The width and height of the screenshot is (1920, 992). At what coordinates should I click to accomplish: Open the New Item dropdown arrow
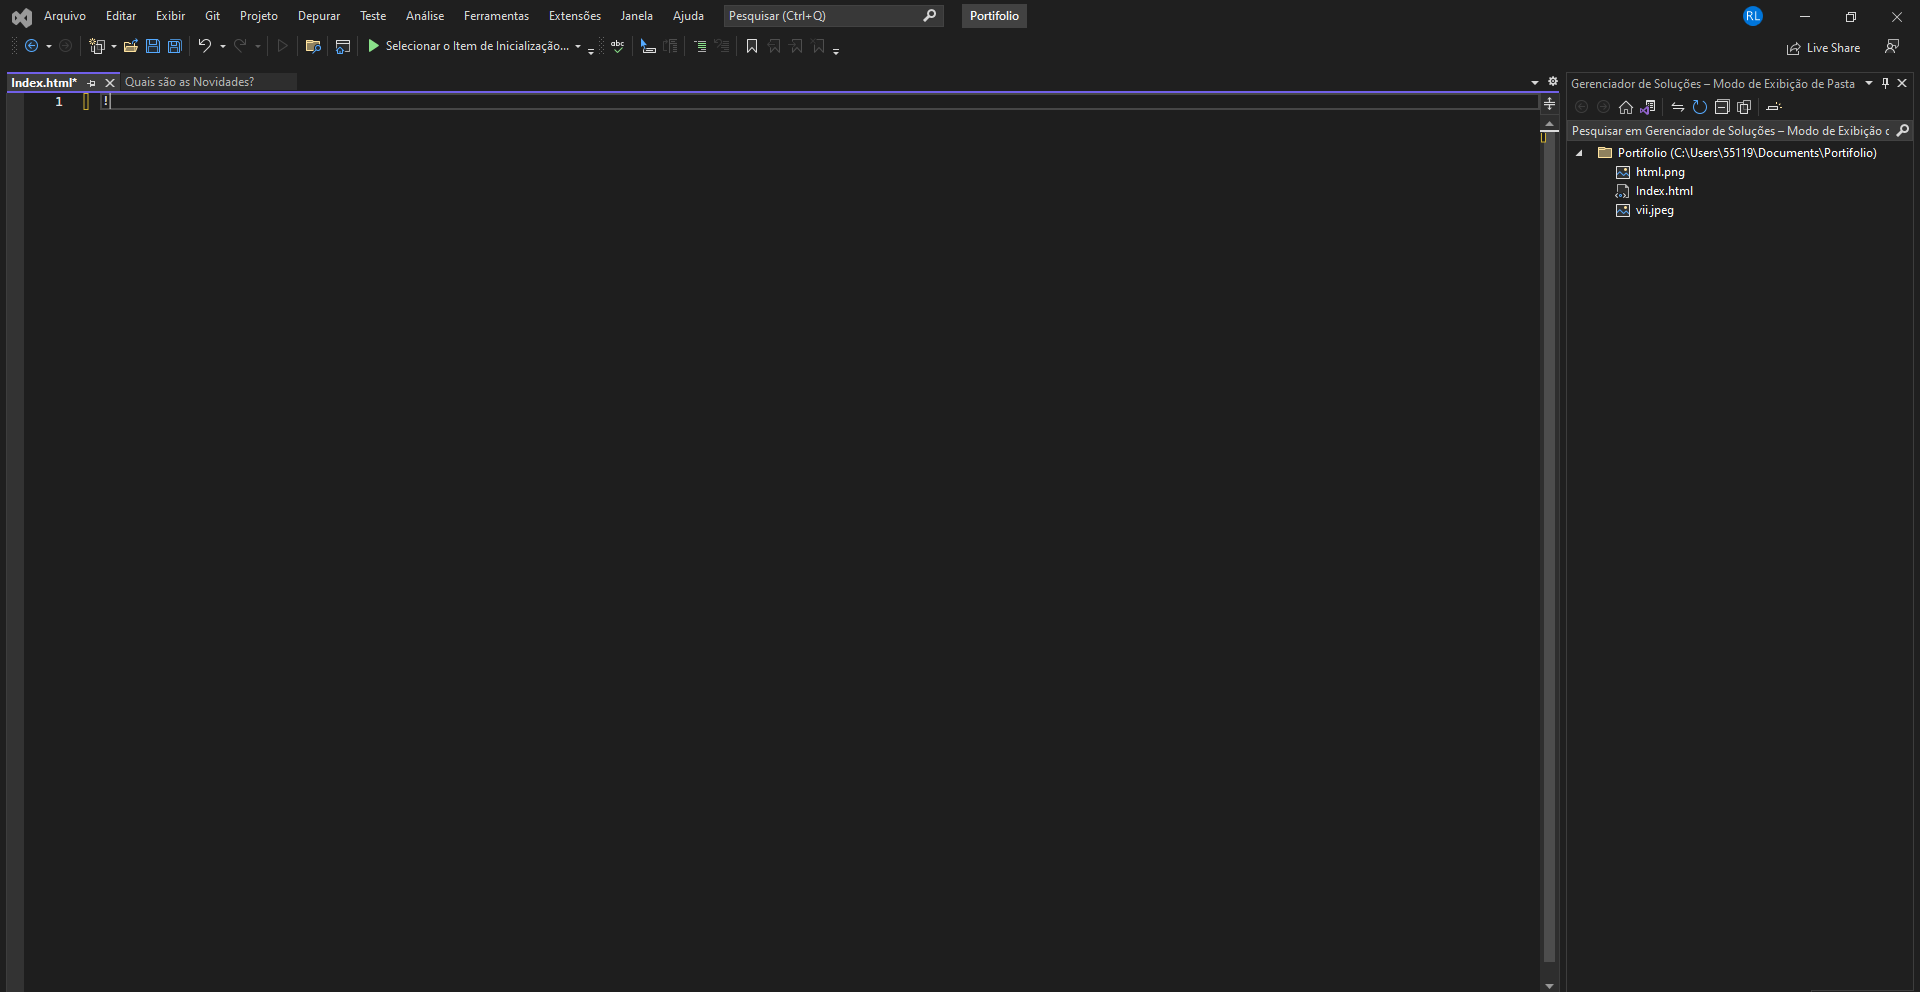pyautogui.click(x=113, y=46)
